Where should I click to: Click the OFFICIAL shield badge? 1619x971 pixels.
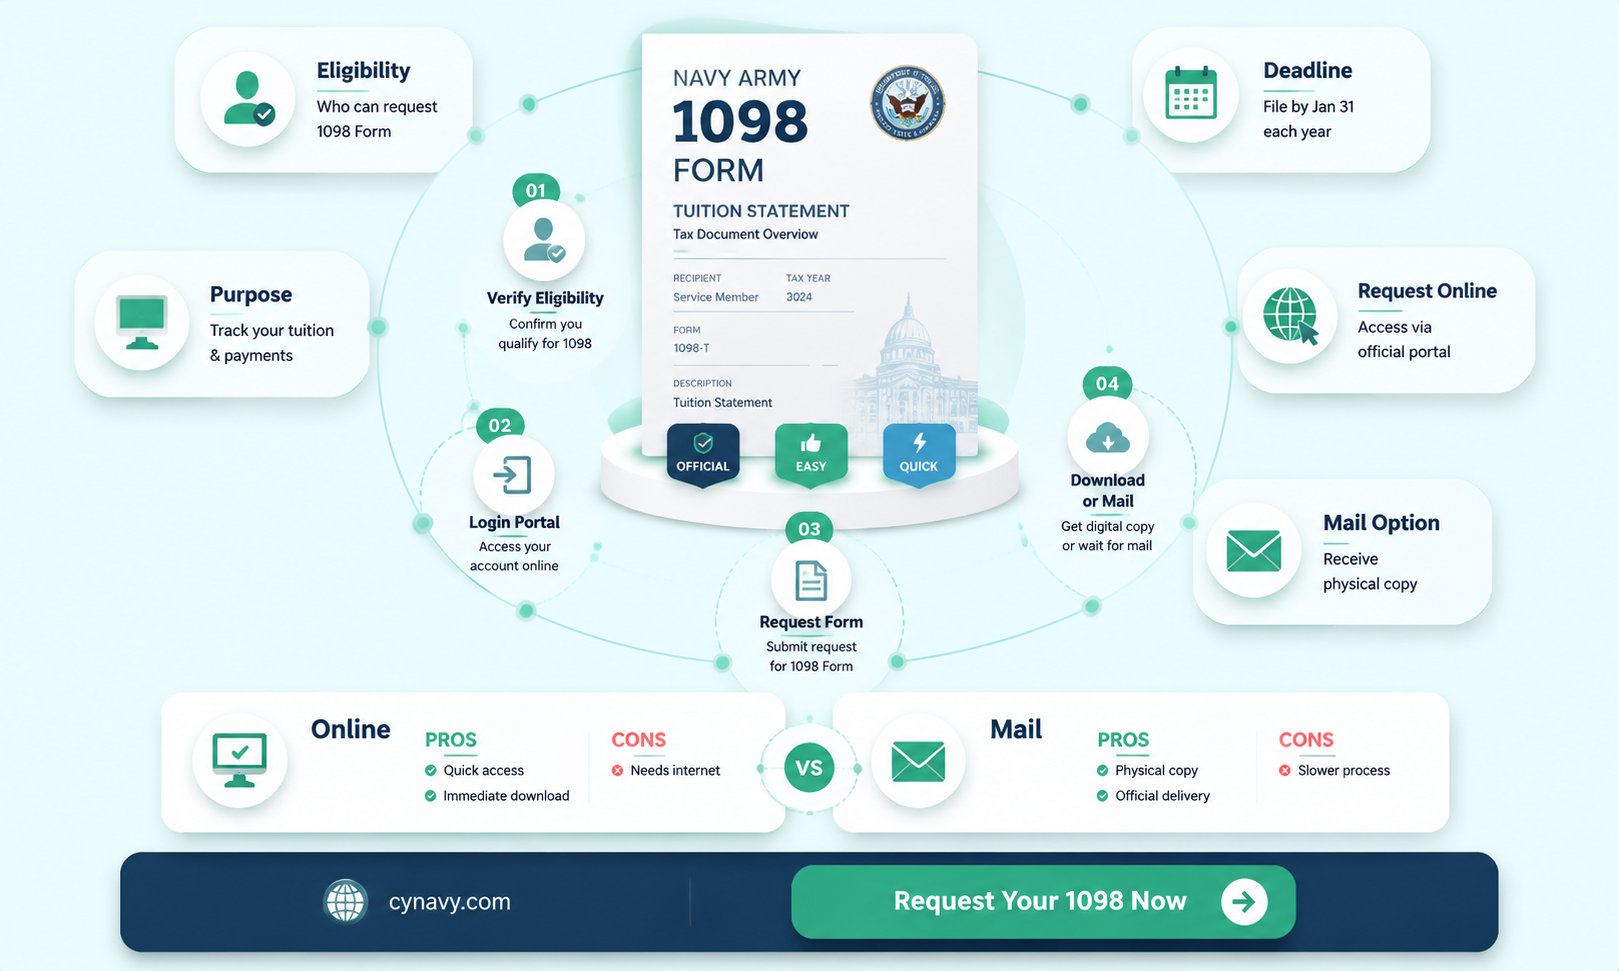coord(703,455)
